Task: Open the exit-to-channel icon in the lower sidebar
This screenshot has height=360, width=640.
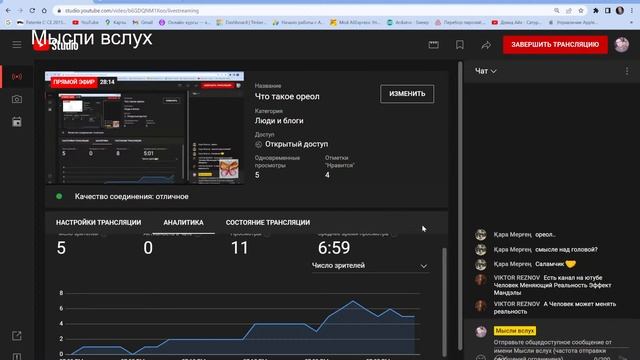Action: coord(17,336)
